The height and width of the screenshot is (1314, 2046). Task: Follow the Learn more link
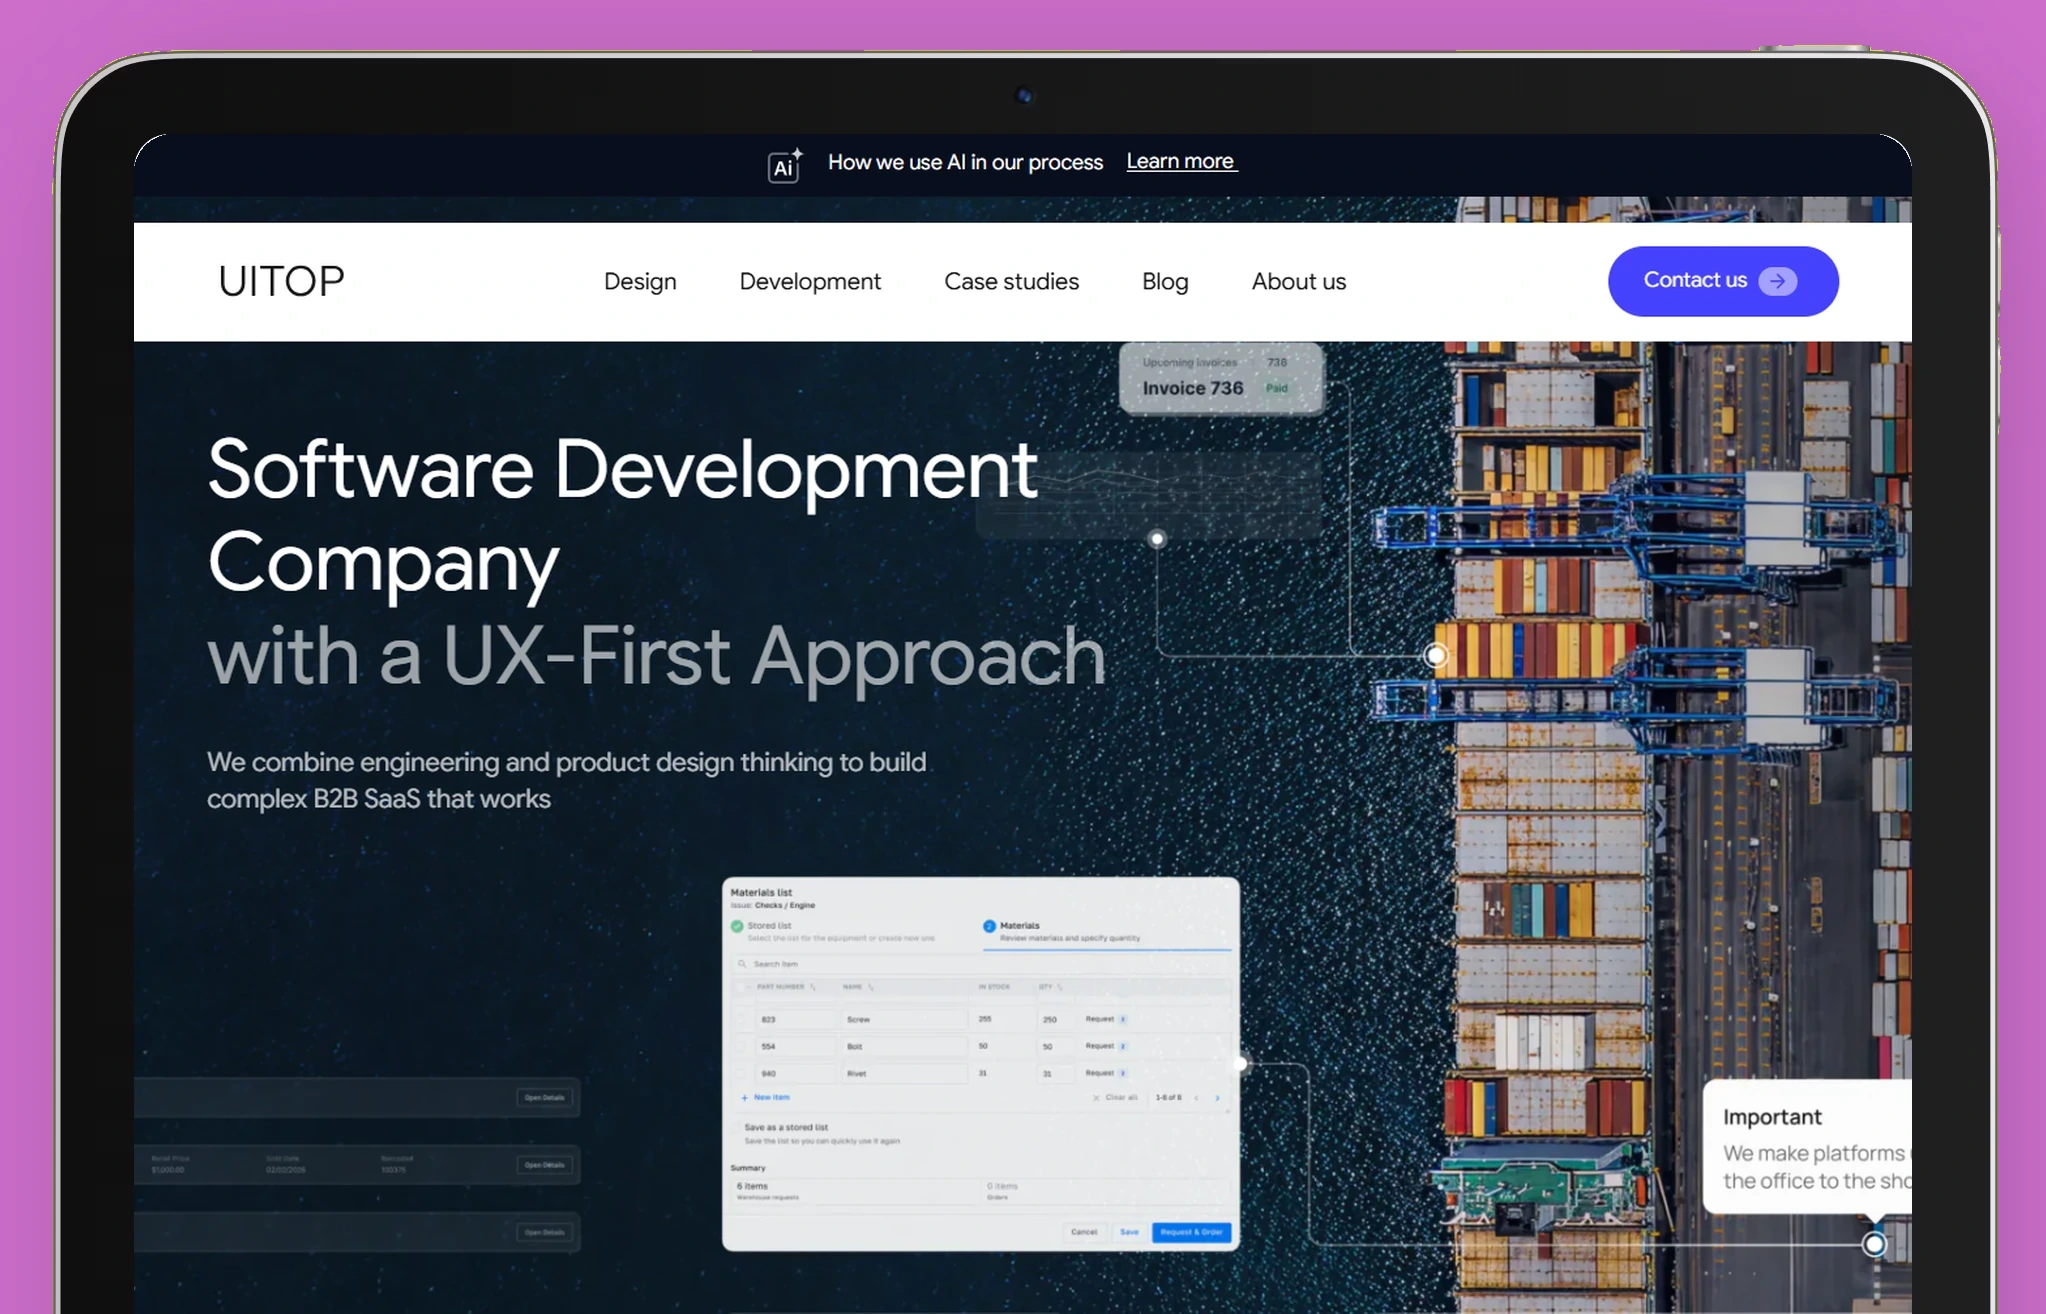point(1181,162)
